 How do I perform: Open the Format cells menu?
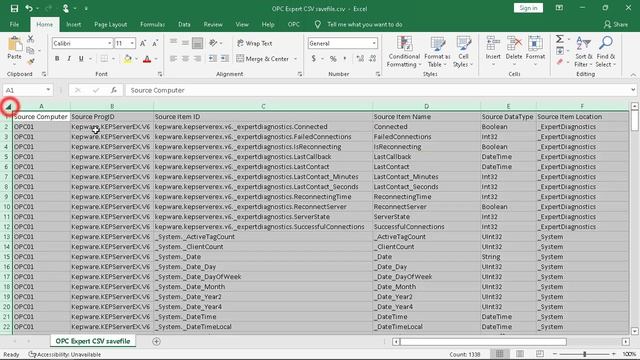535,52
